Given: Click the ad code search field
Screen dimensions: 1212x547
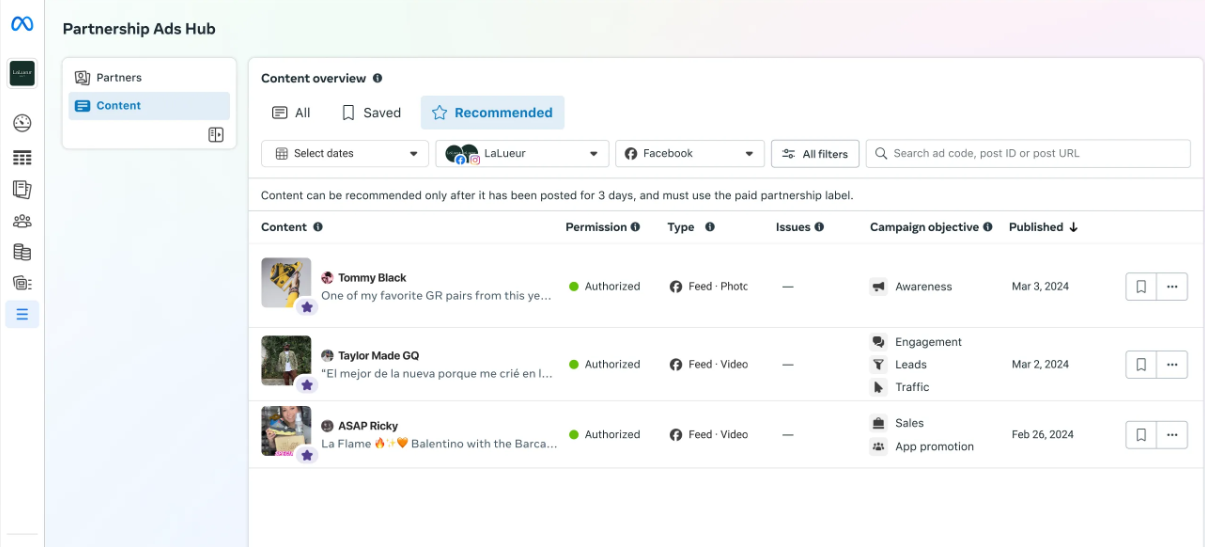Looking at the screenshot, I should coord(1028,154).
